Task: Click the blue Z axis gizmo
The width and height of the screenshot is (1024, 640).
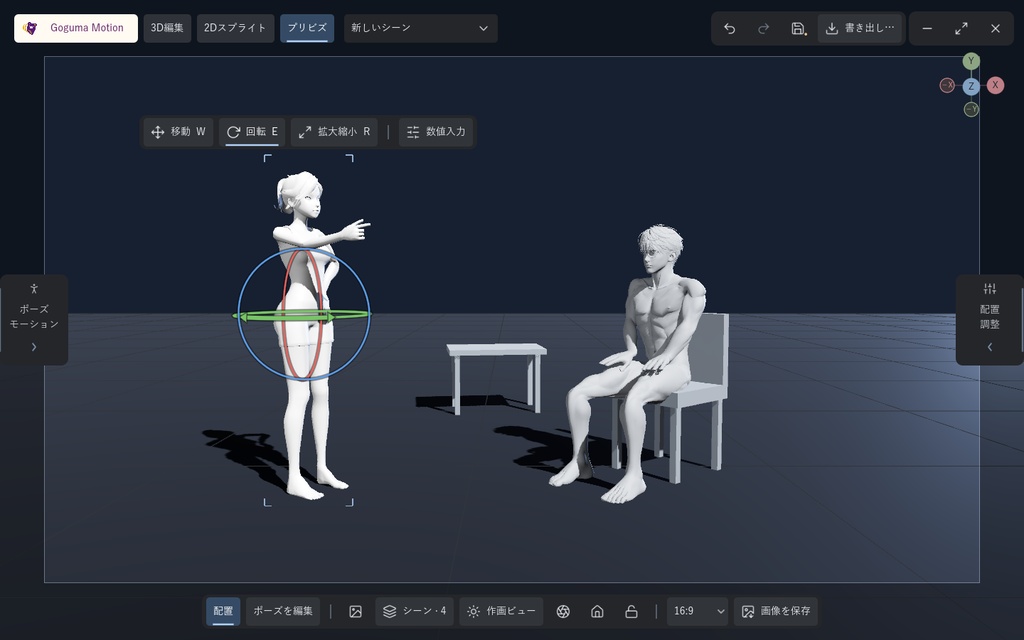Action: click(971, 86)
